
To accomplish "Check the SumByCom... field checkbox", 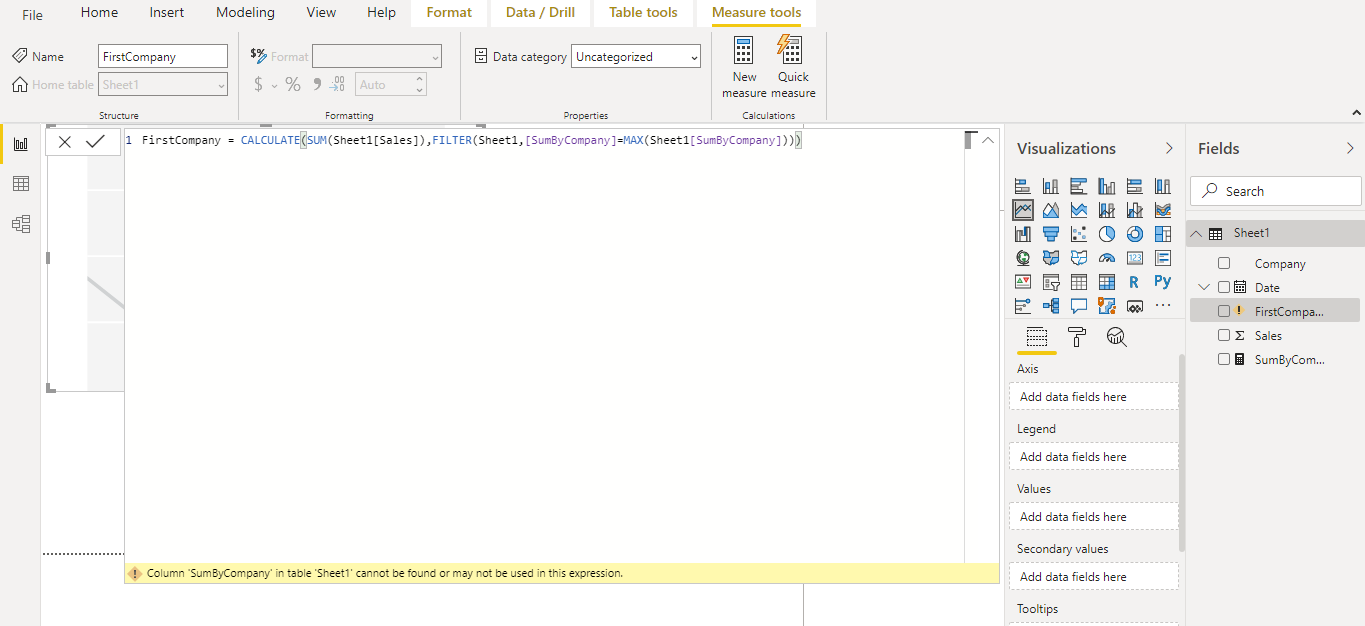I will [x=1224, y=359].
